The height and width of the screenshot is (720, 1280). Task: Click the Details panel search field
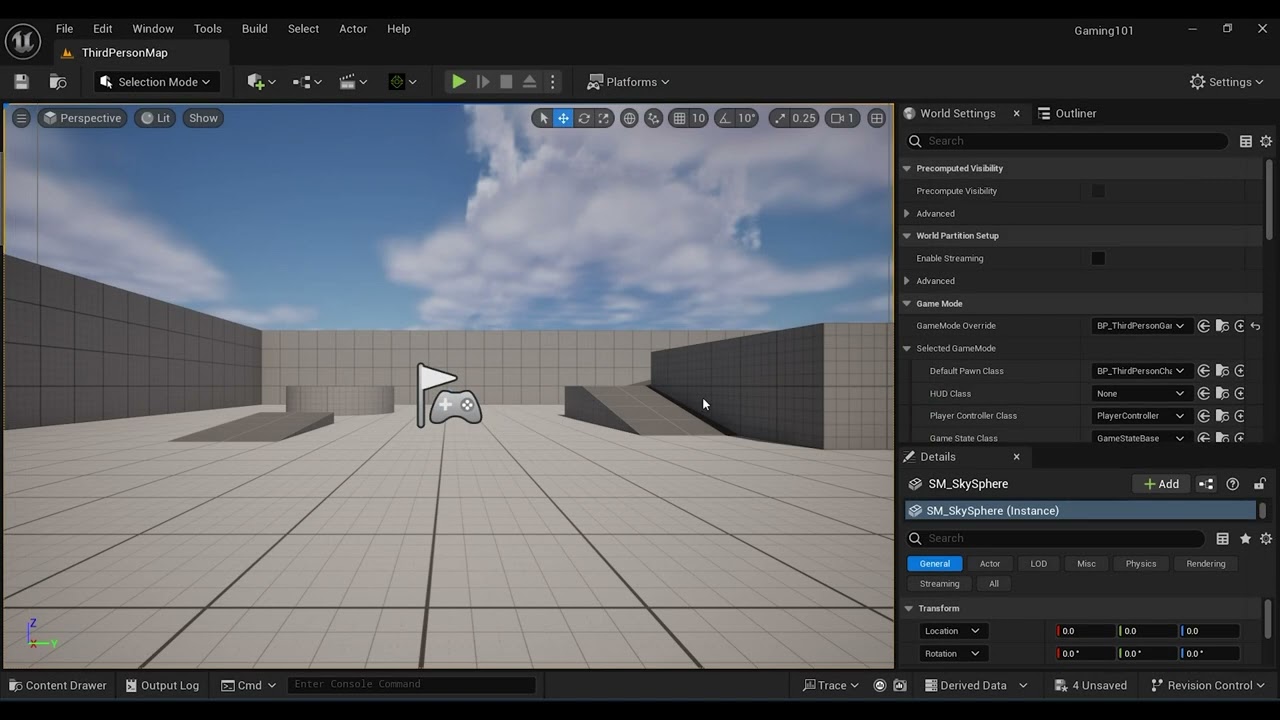point(1055,538)
